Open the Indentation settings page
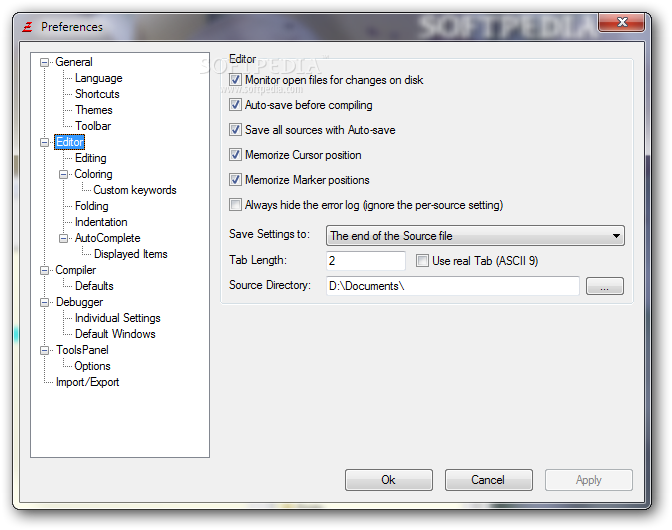The width and height of the screenshot is (672, 530). click(x=101, y=222)
